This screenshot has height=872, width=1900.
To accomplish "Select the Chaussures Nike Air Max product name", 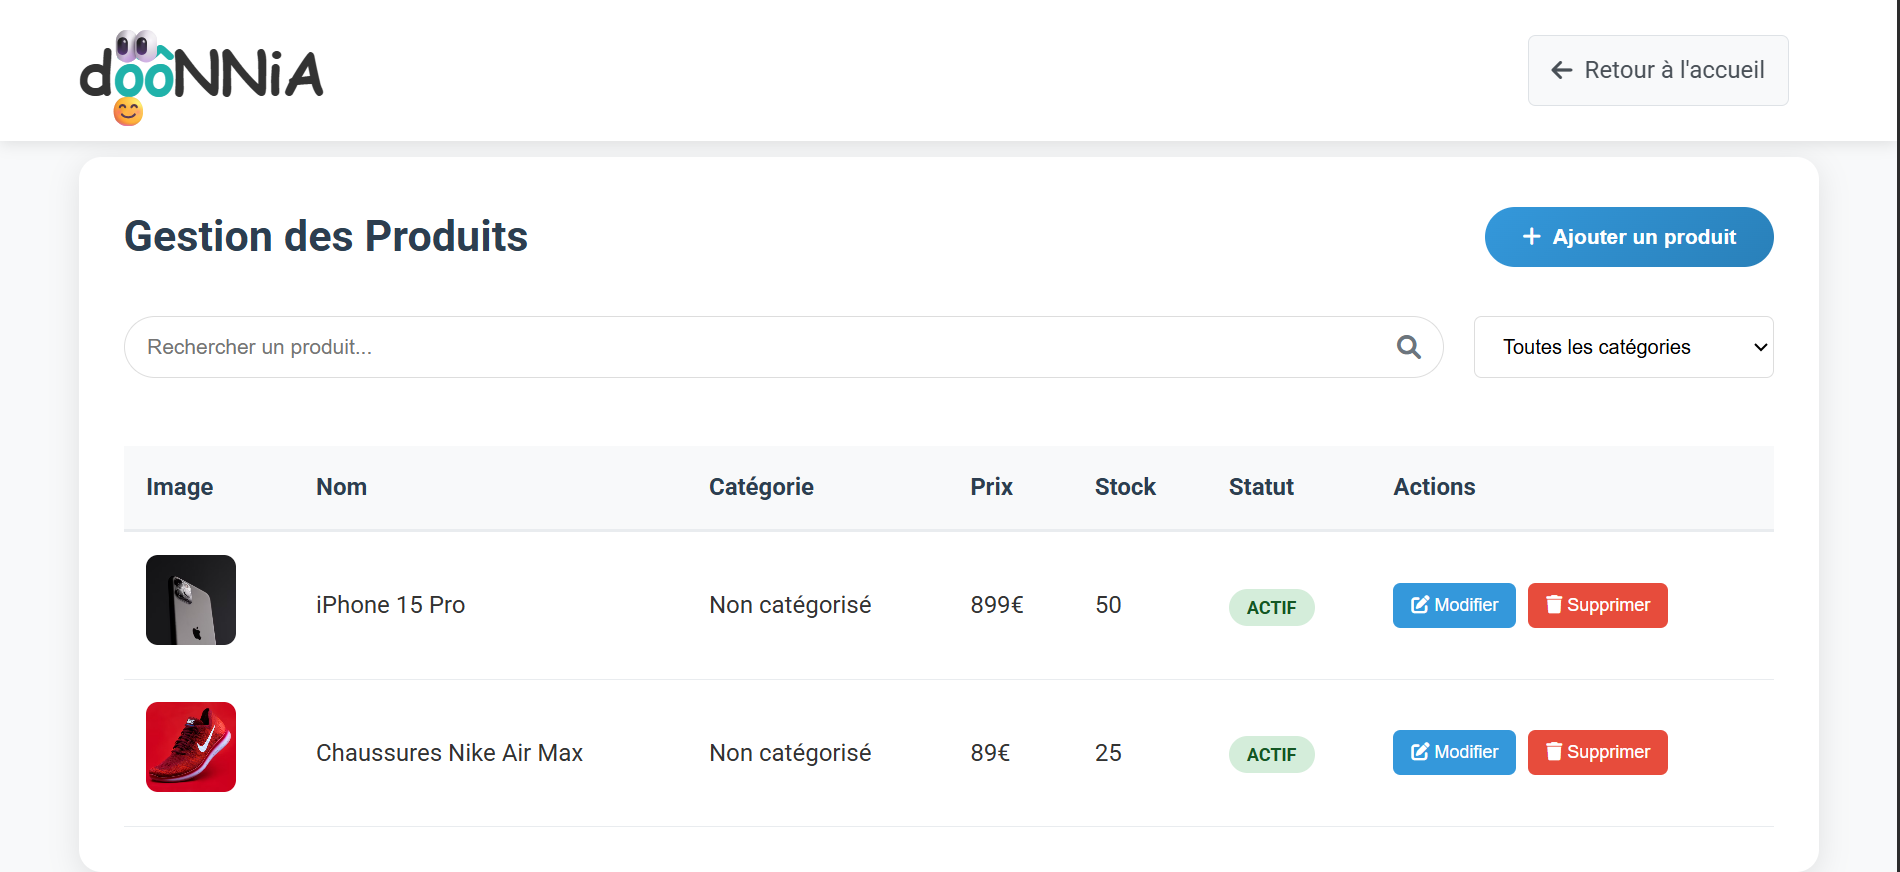I will coord(449,753).
